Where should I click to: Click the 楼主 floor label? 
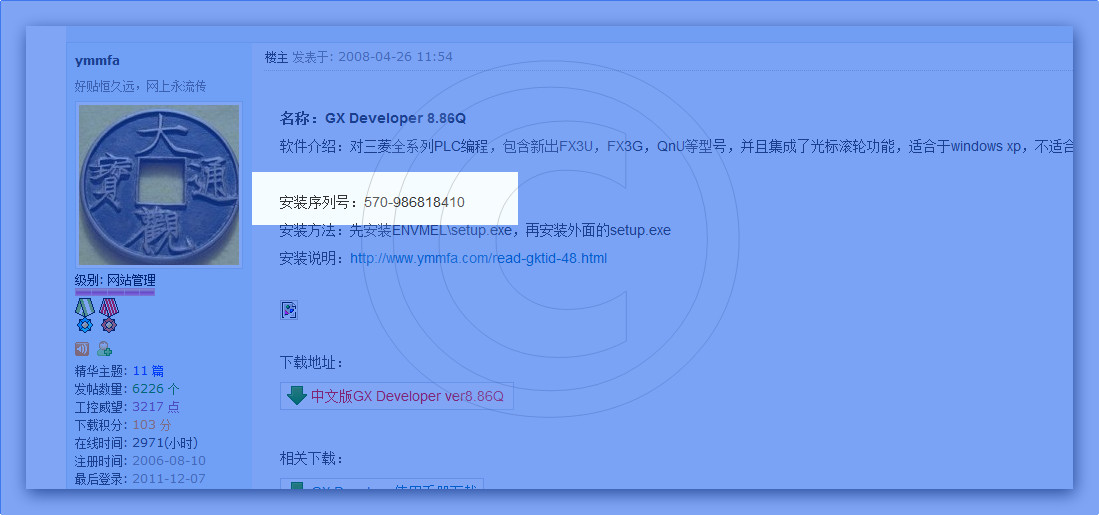click(276, 57)
